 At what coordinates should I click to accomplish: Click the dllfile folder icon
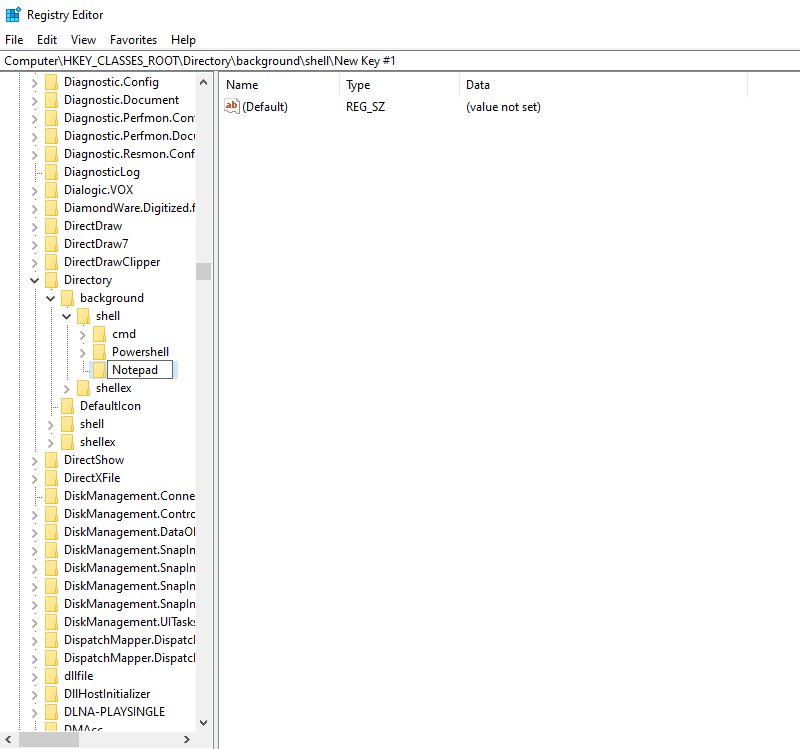[x=53, y=675]
